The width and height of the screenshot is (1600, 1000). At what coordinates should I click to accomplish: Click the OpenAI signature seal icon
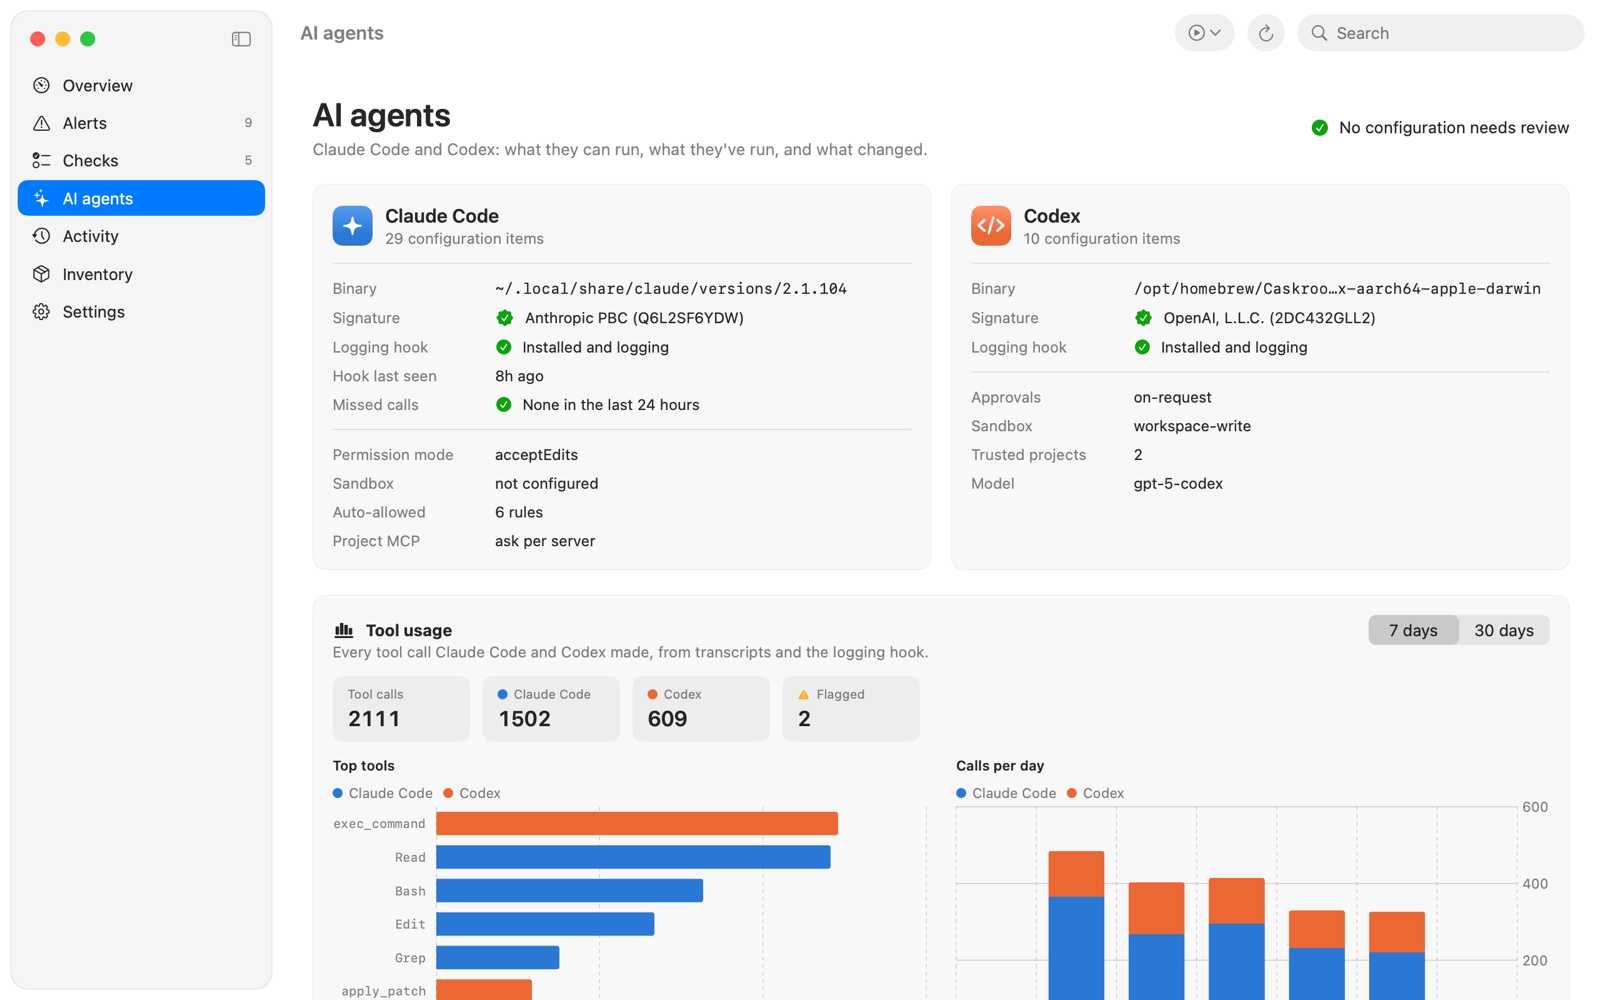coord(1143,318)
